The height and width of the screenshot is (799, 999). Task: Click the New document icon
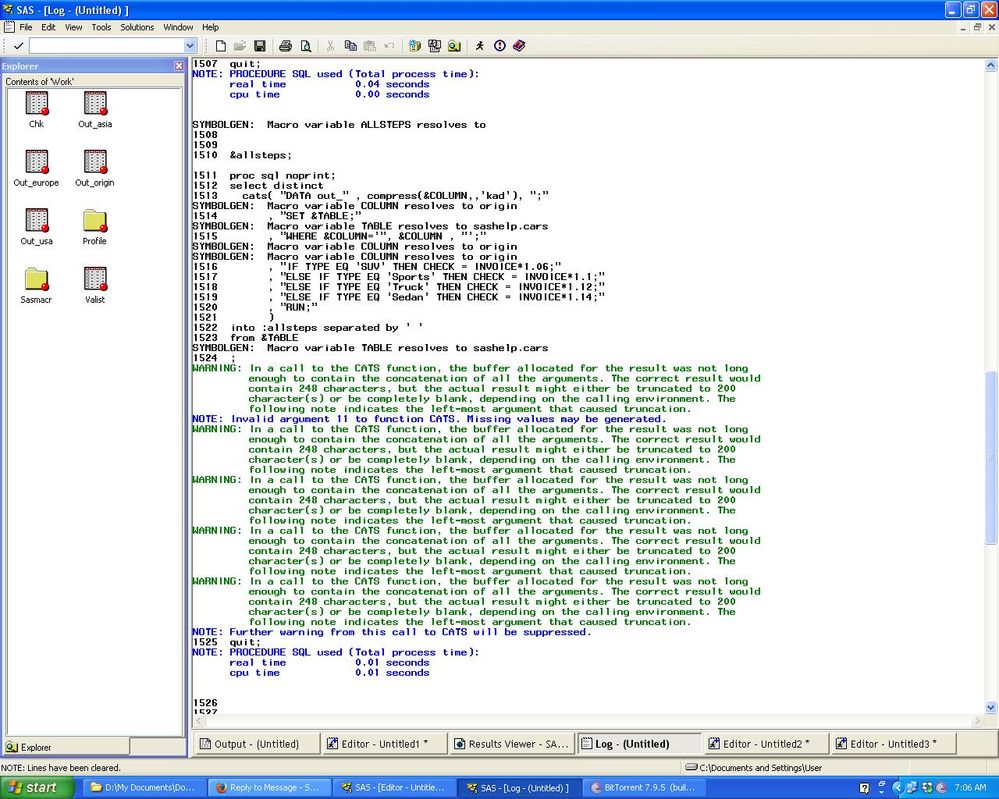pyautogui.click(x=220, y=46)
